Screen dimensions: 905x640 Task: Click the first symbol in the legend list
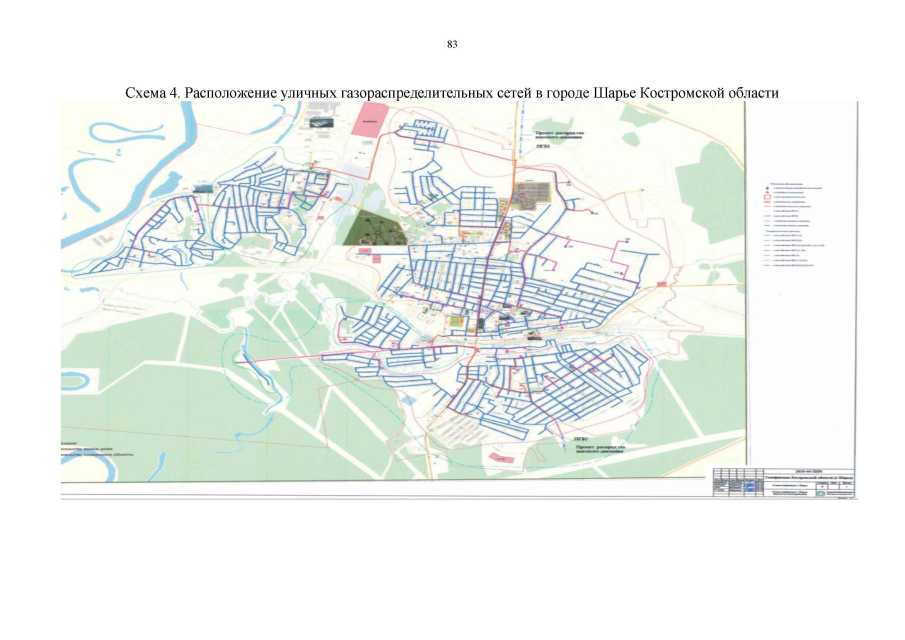pyautogui.click(x=765, y=186)
